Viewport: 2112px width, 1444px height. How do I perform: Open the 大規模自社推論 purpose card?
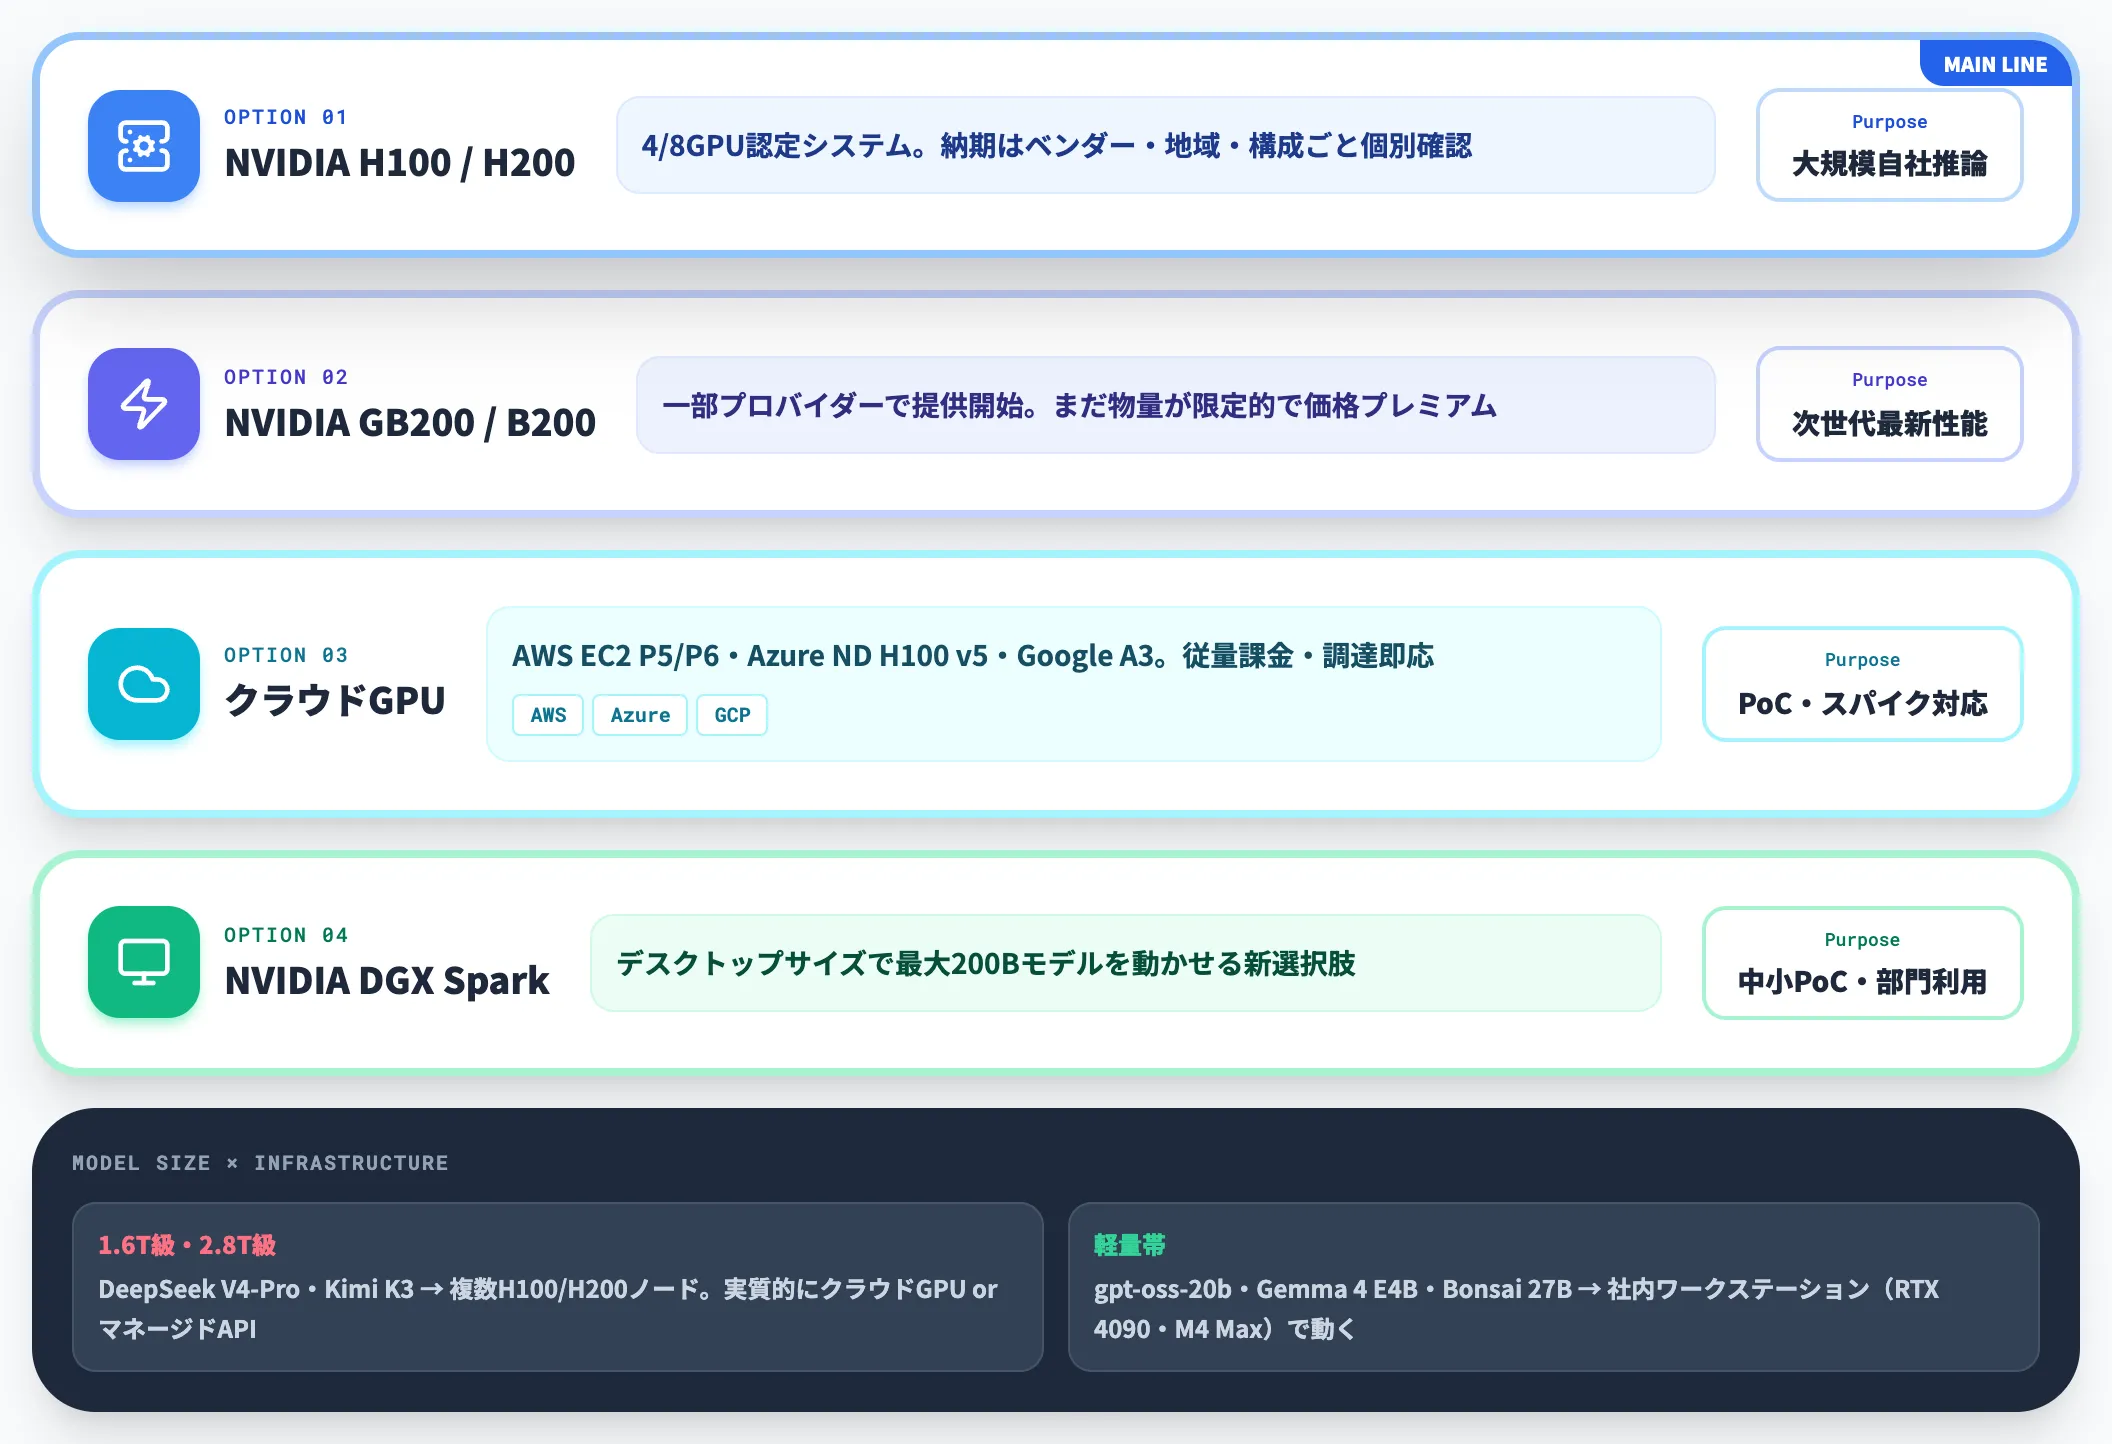1890,145
